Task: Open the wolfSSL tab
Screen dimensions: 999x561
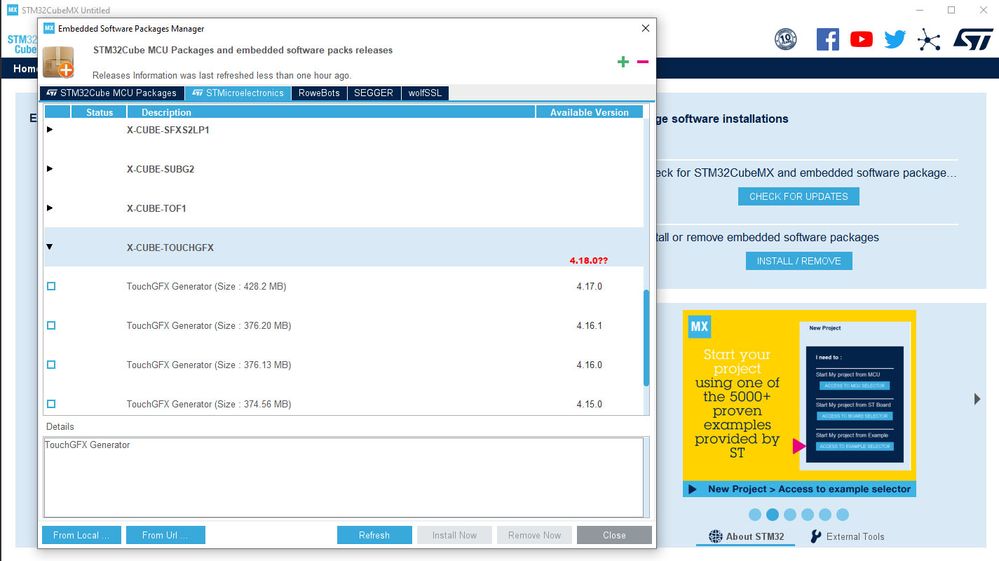Action: (425, 93)
